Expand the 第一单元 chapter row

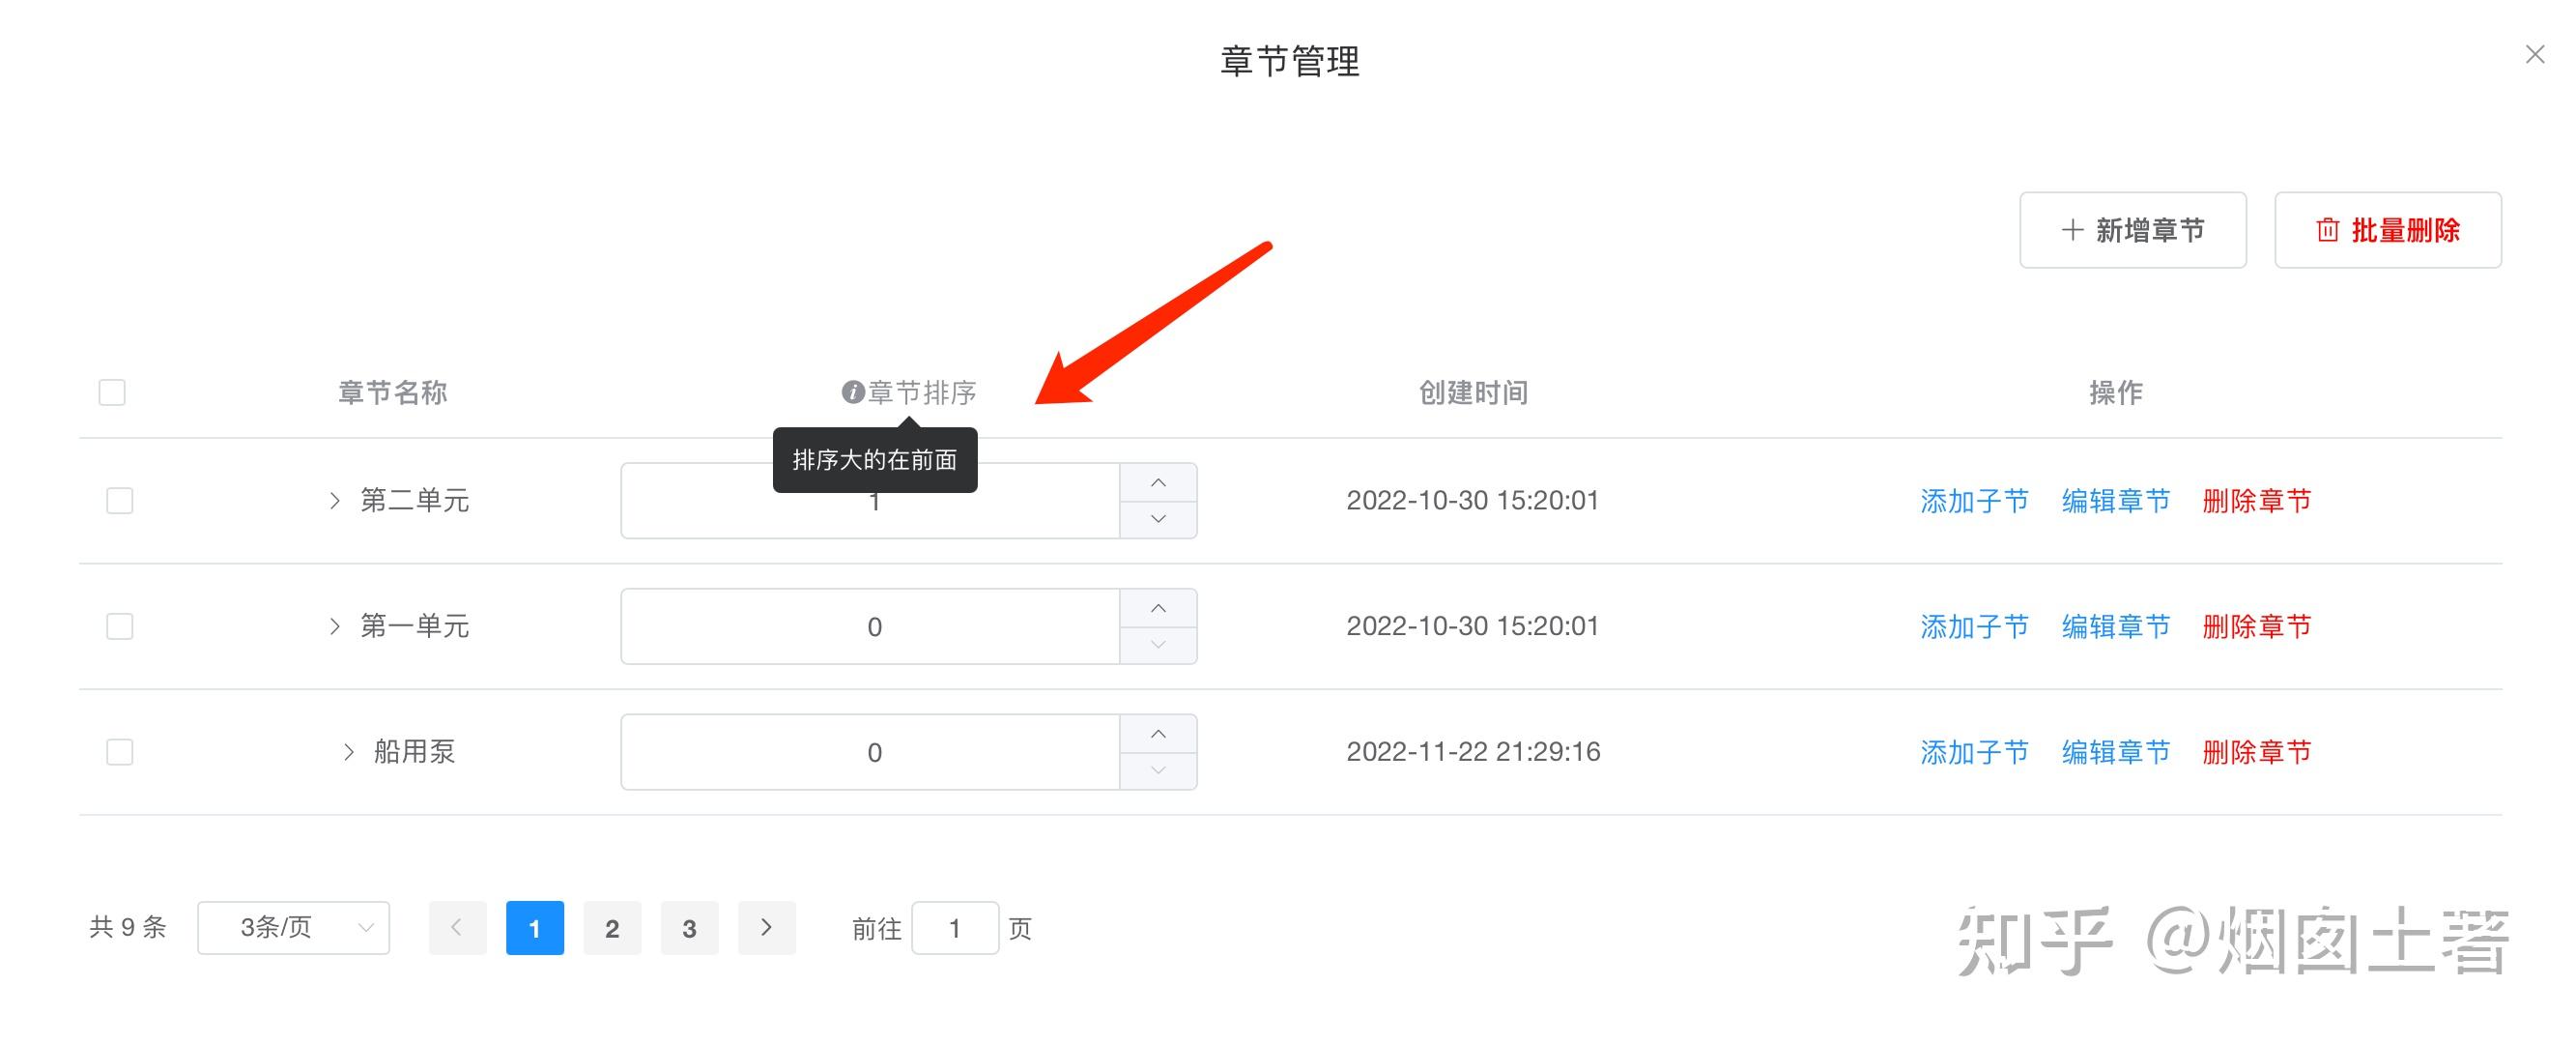coord(335,626)
